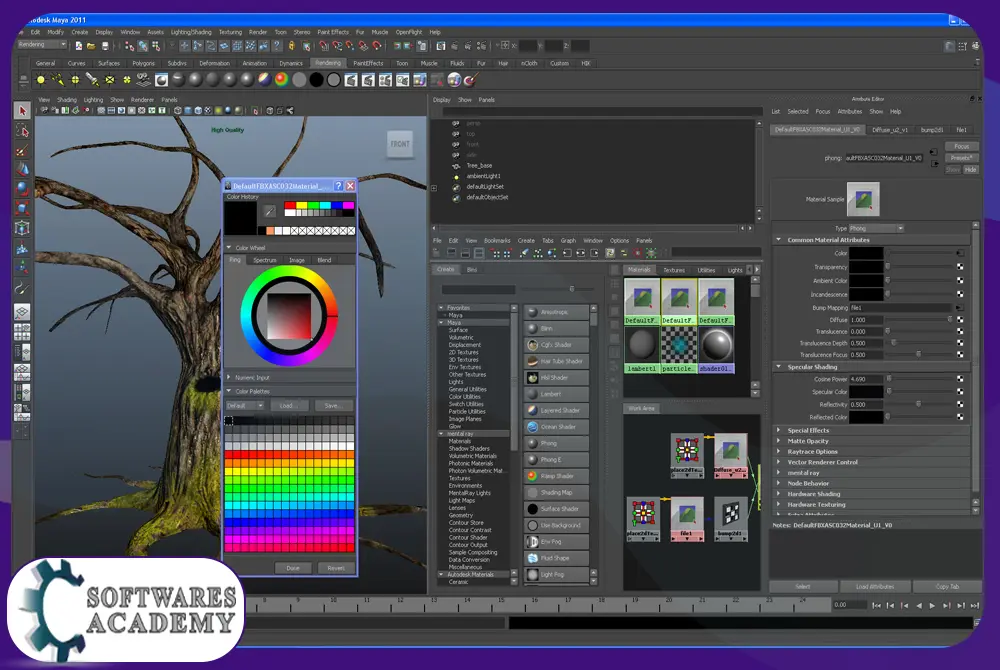
Task: Expand the Hardware Shading section
Action: pyautogui.click(x=779, y=494)
